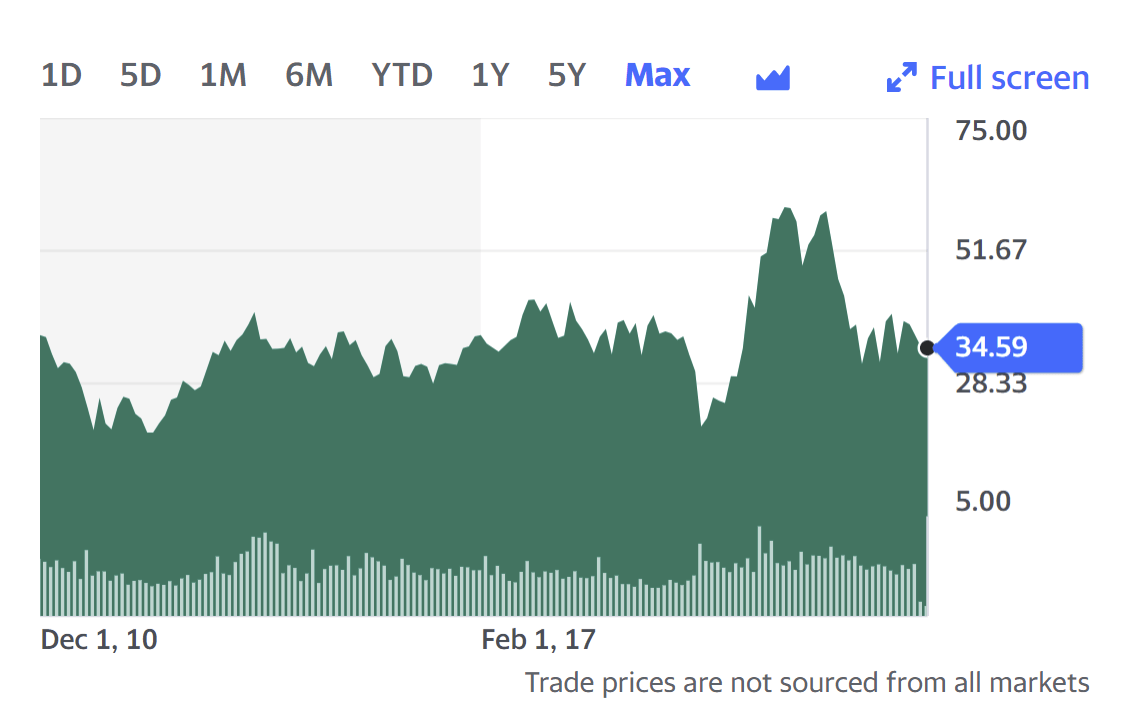Click the full screen expand arrows icon

[901, 77]
